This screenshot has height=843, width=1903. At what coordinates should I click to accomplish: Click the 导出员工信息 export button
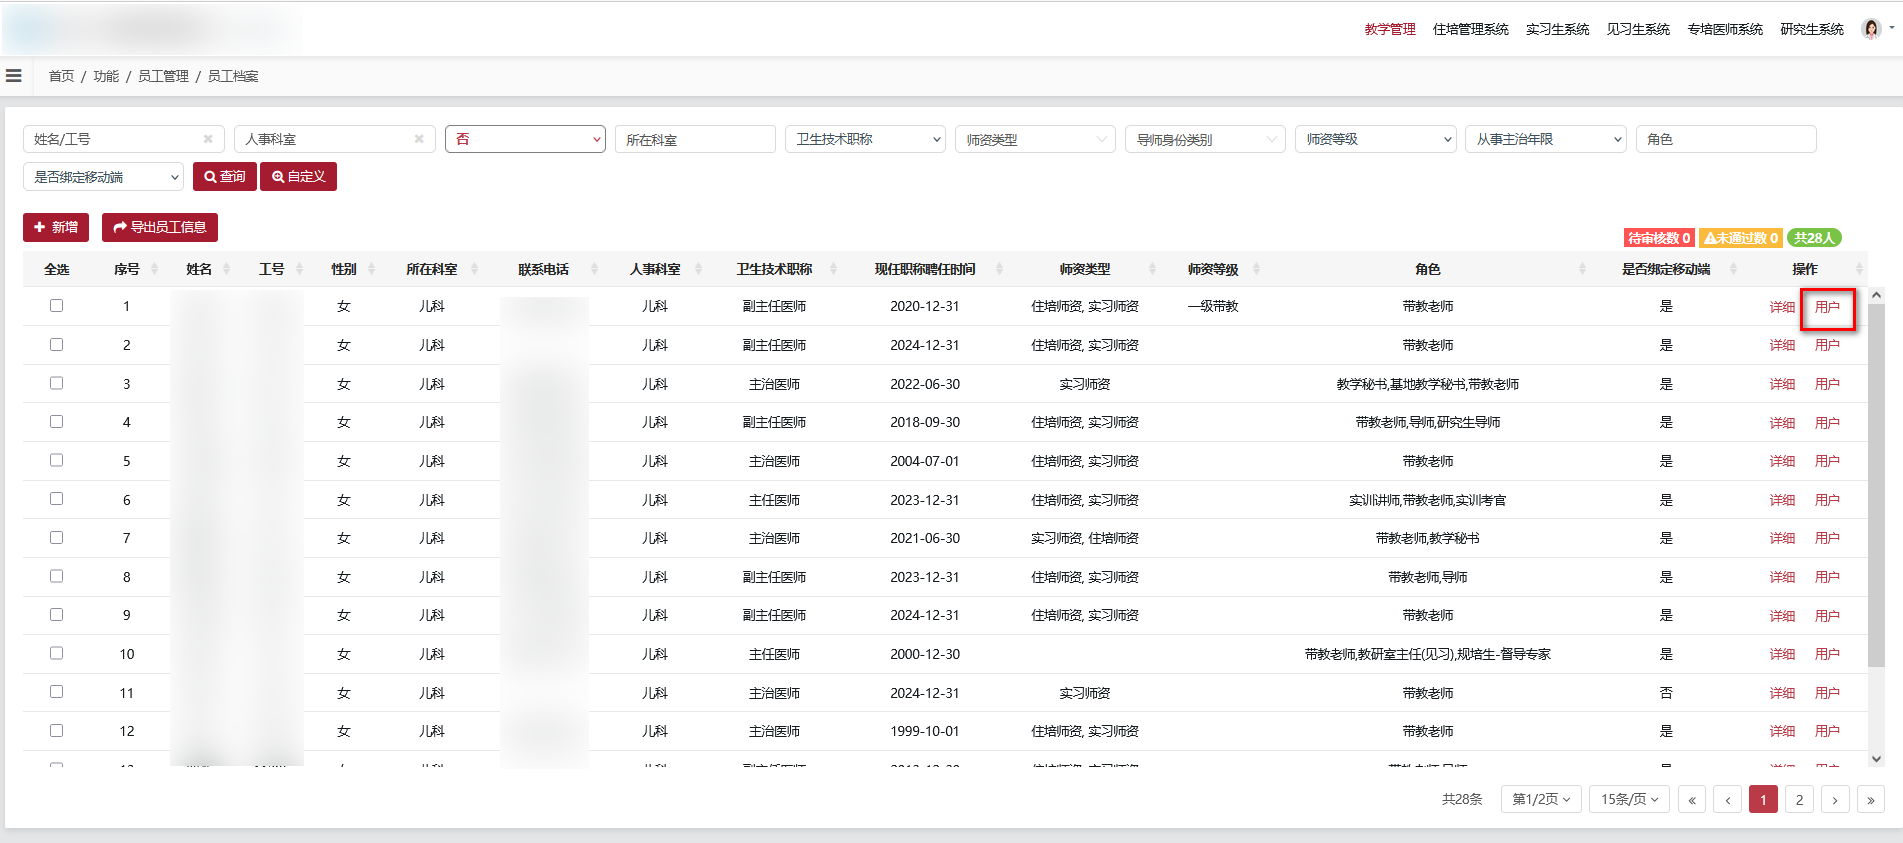pyautogui.click(x=160, y=227)
